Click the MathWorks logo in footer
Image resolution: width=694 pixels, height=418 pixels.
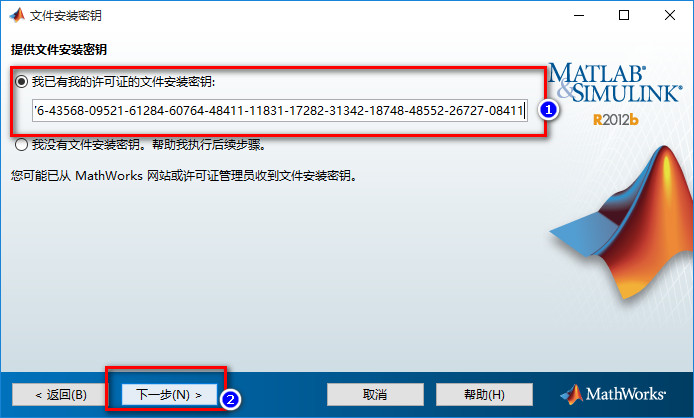coord(613,394)
